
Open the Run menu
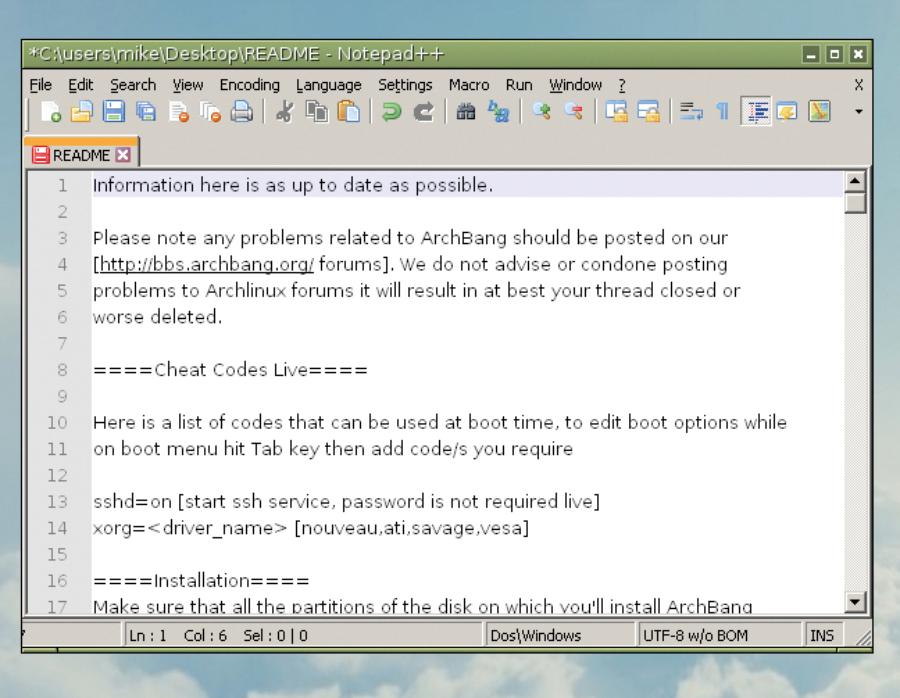pos(519,85)
